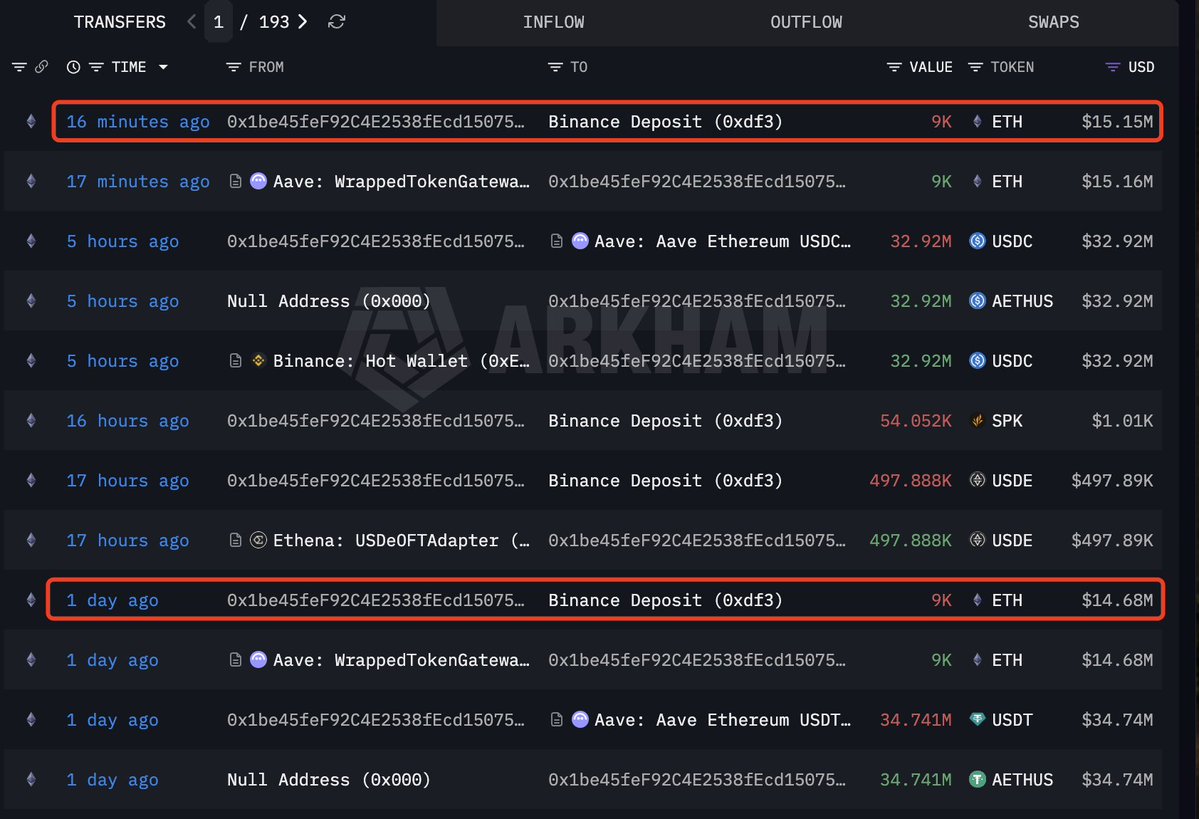Click Aave logo beside Aave Ethereum USDT
The width and height of the screenshot is (1199, 819).
[580, 720]
